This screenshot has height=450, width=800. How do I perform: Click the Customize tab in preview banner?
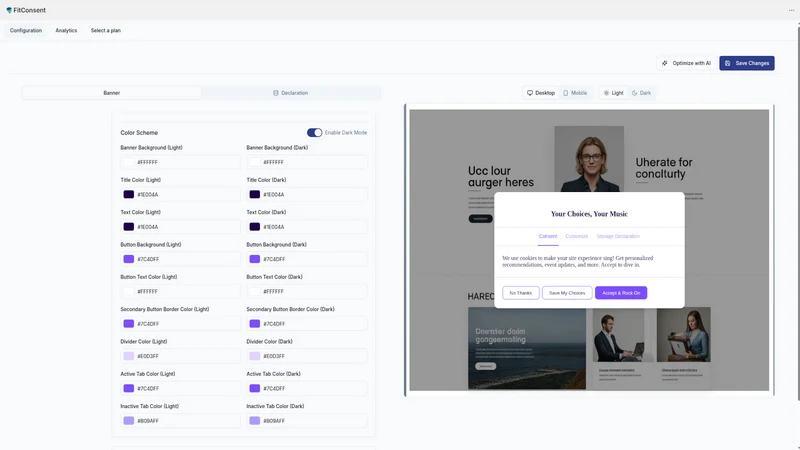577,236
